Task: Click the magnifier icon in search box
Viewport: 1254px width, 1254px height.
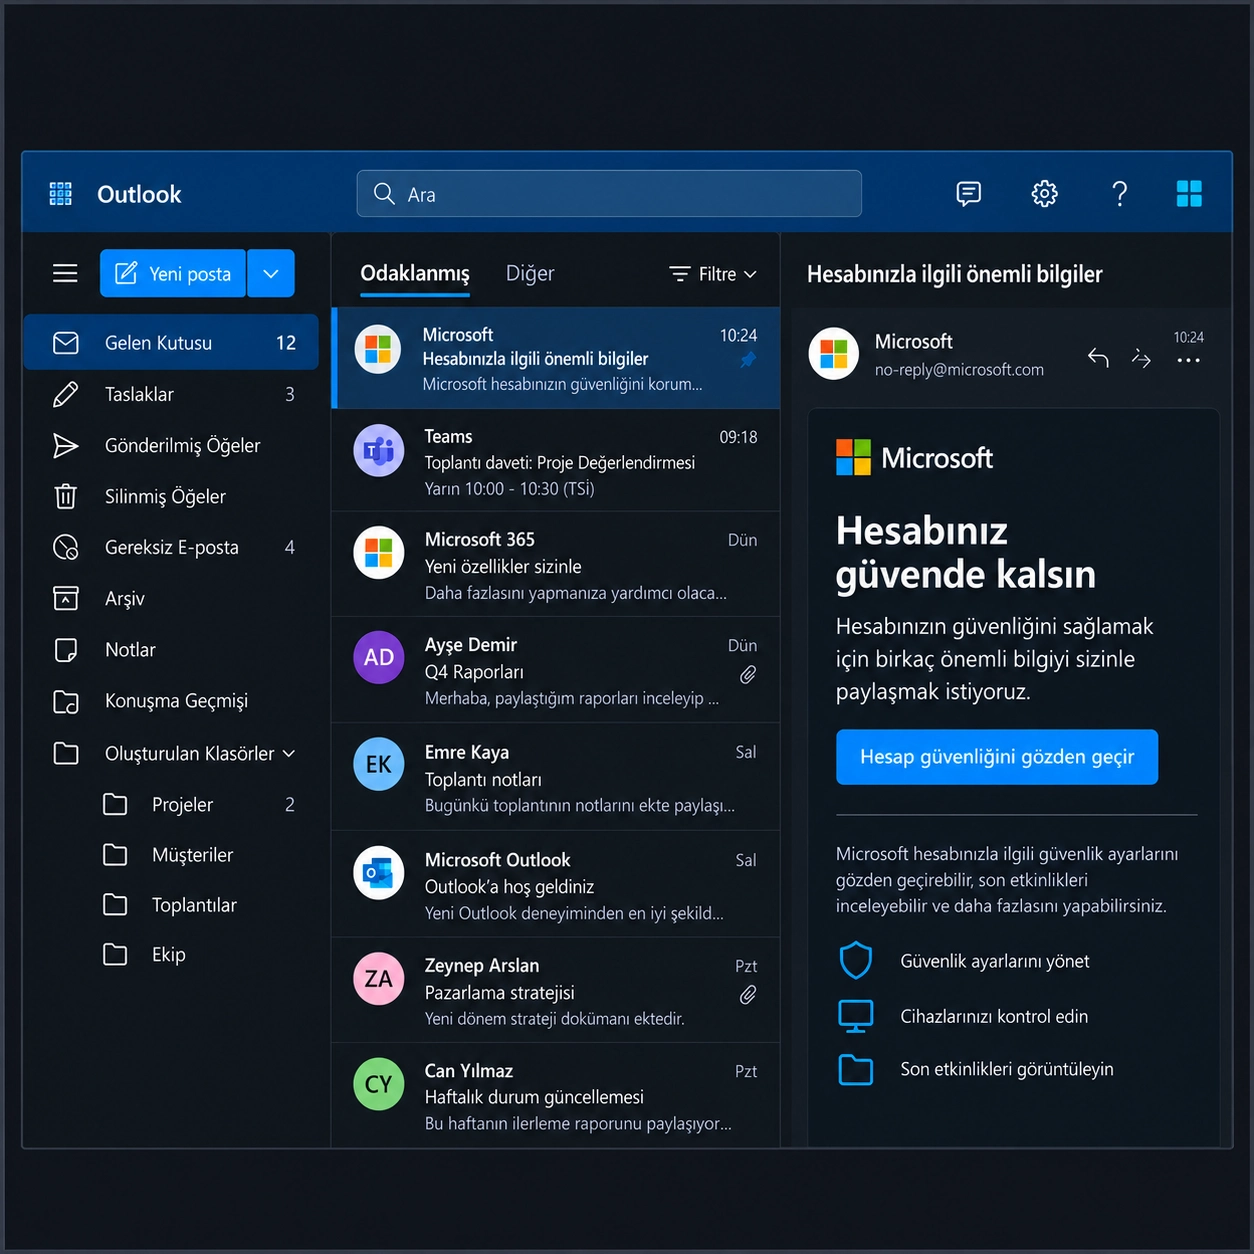Action: tap(384, 193)
